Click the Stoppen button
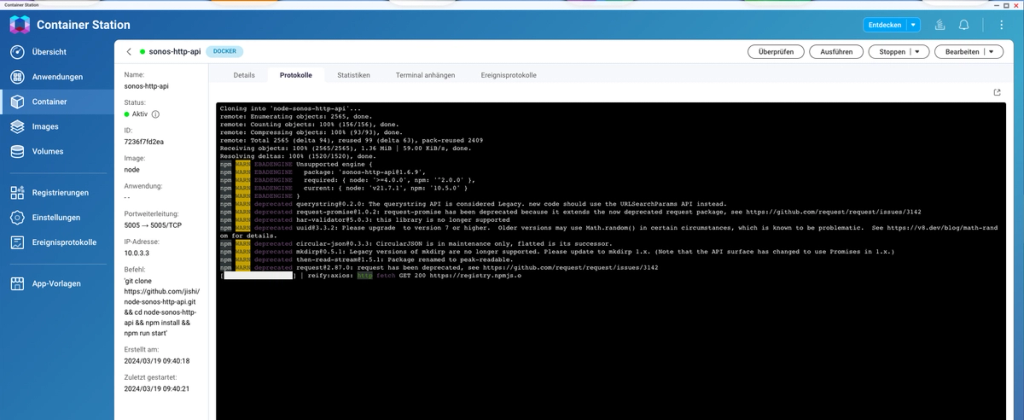 pyautogui.click(x=891, y=52)
